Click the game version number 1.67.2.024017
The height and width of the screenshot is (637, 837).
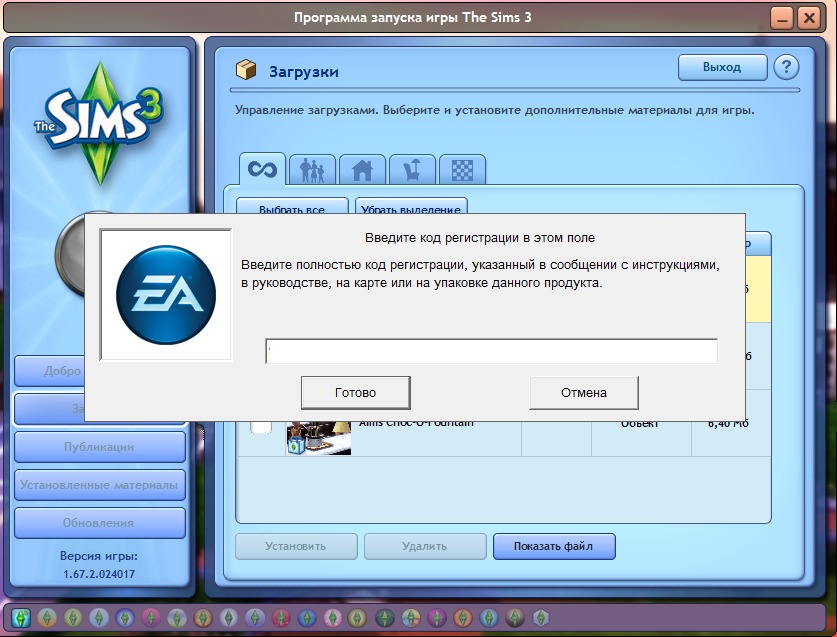click(x=99, y=574)
